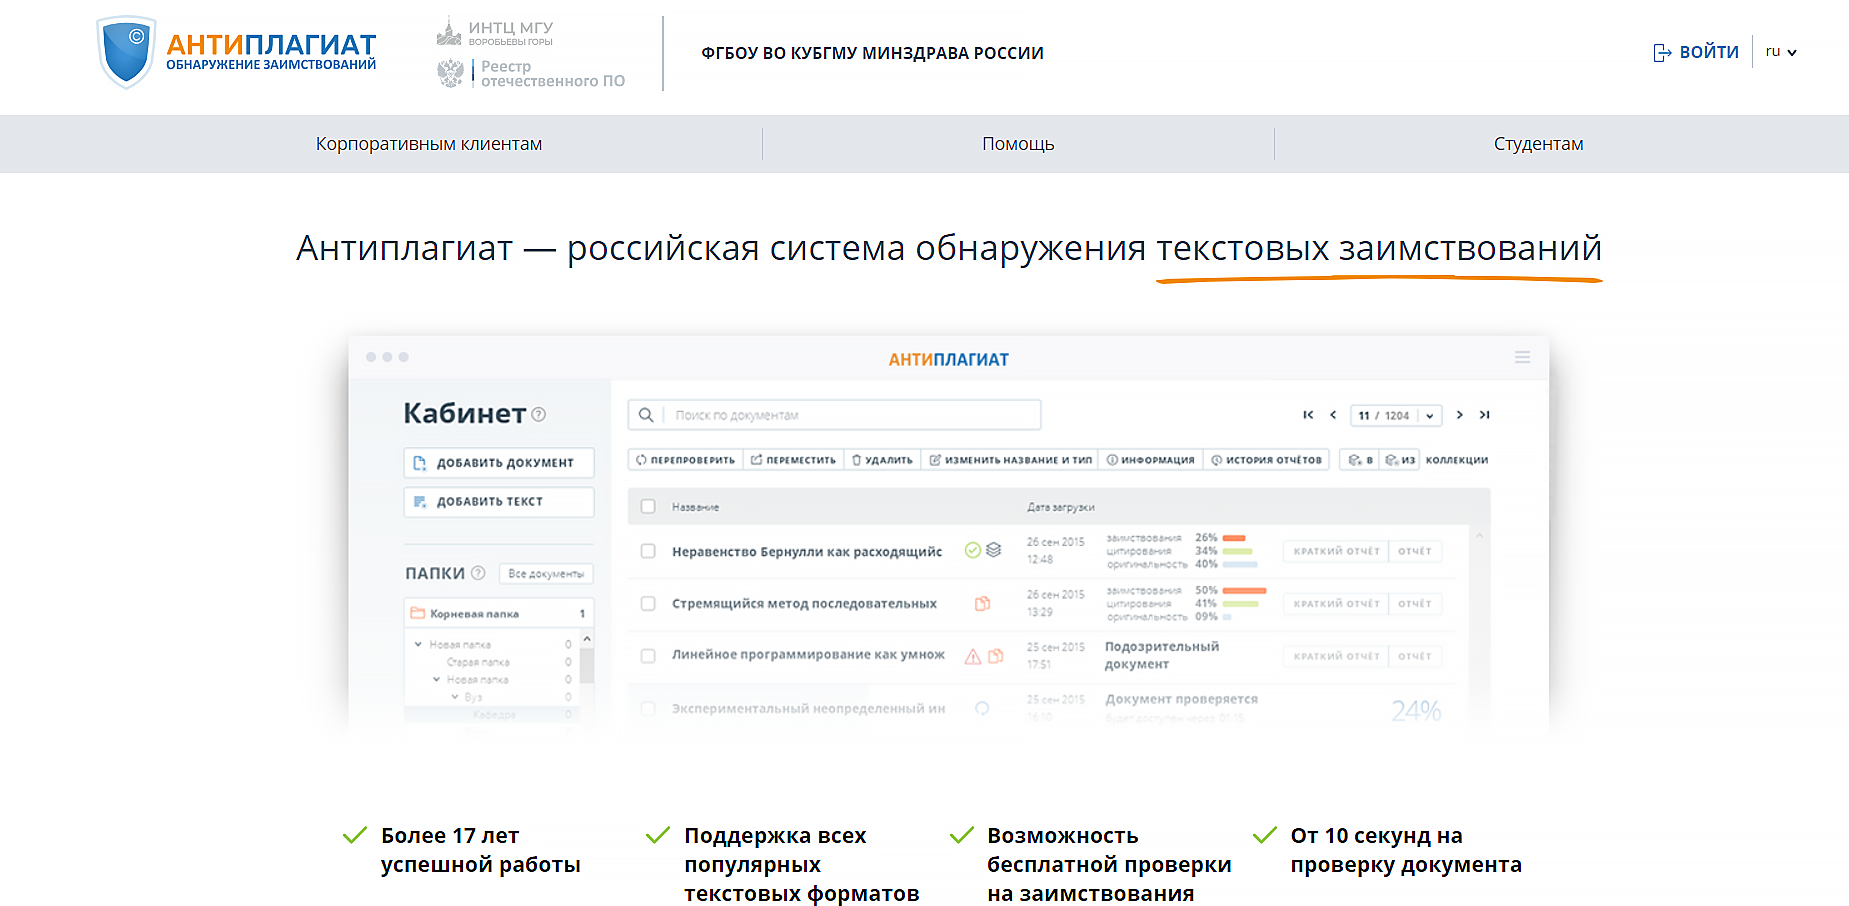
Task: Click the checkmark beside Более 17 лет
Action: pos(355,835)
